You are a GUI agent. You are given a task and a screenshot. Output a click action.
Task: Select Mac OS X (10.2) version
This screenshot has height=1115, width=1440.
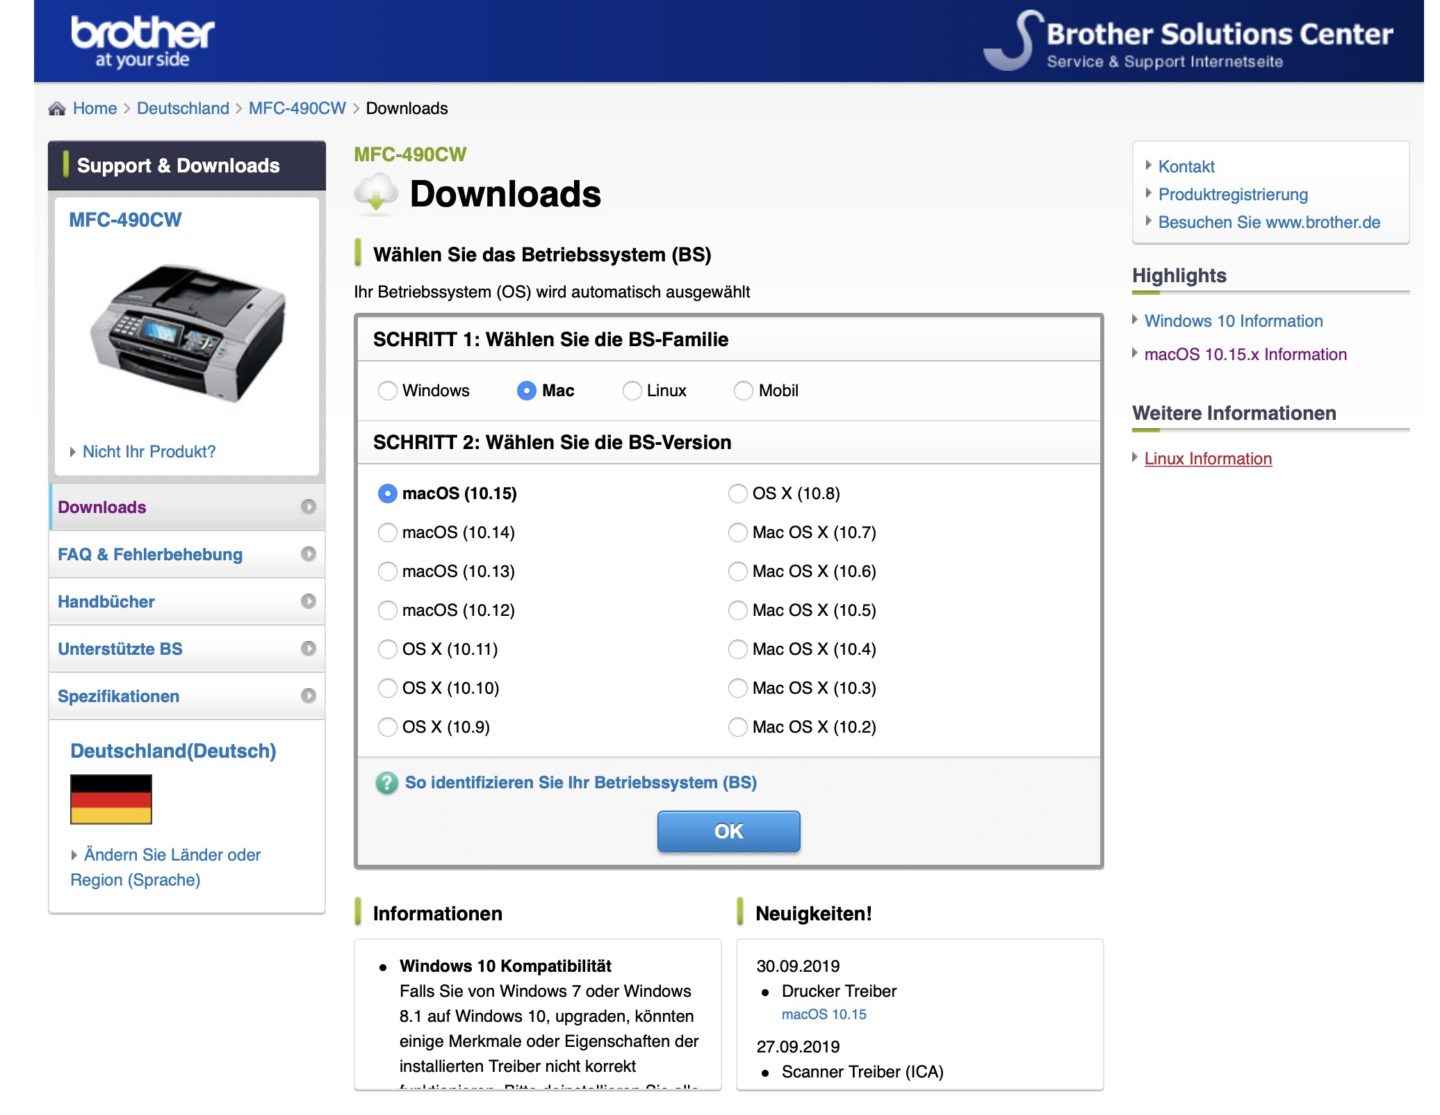point(738,728)
